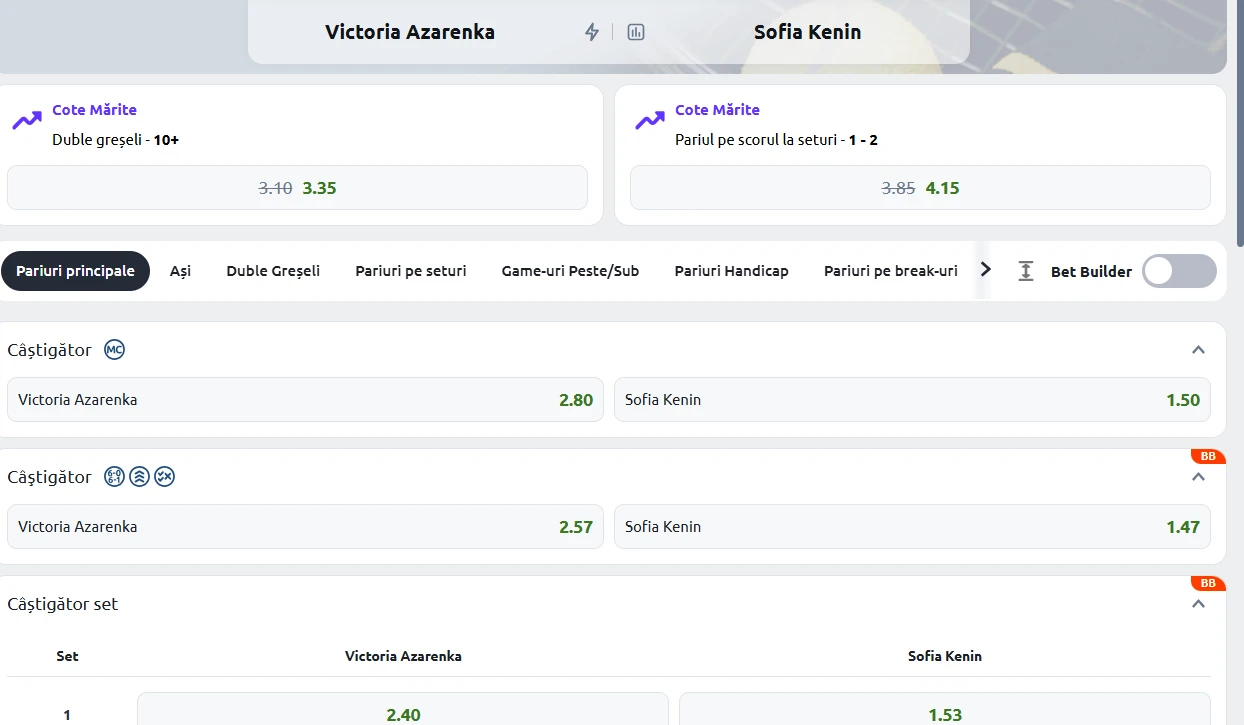Viewport: 1244px width, 725px height.
Task: Click the BB badge on second Câștigător market
Action: click(x=1208, y=456)
